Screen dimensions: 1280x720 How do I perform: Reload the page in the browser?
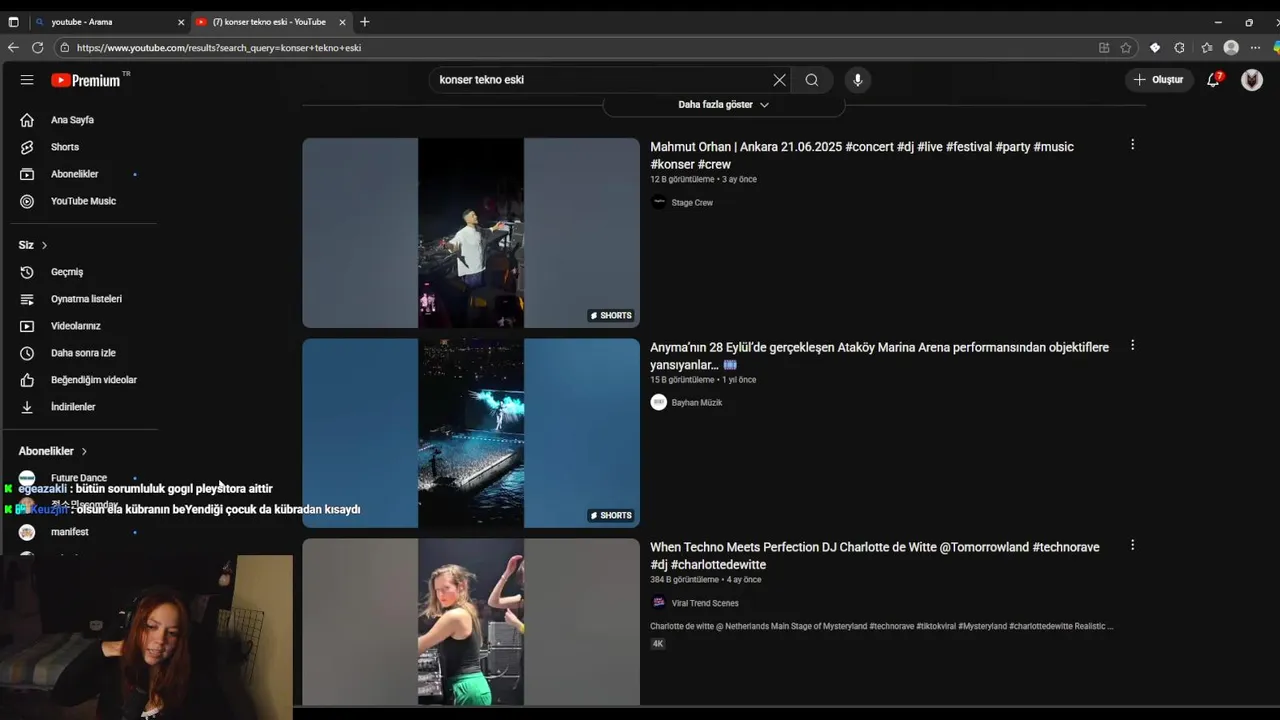pyautogui.click(x=38, y=48)
